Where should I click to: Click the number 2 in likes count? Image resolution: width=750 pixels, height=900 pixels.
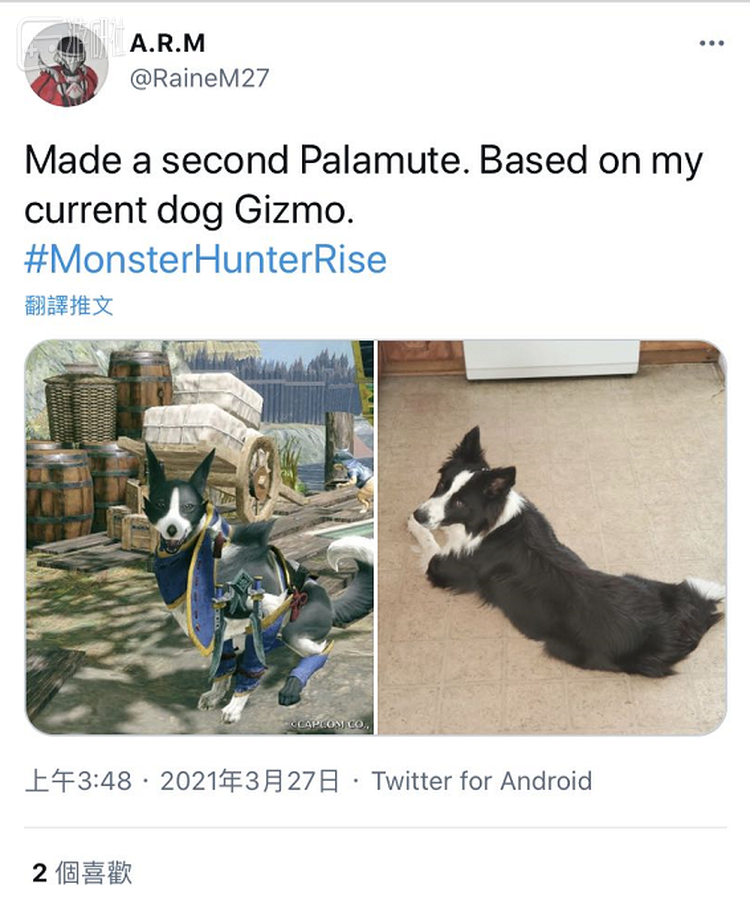click(x=40, y=874)
